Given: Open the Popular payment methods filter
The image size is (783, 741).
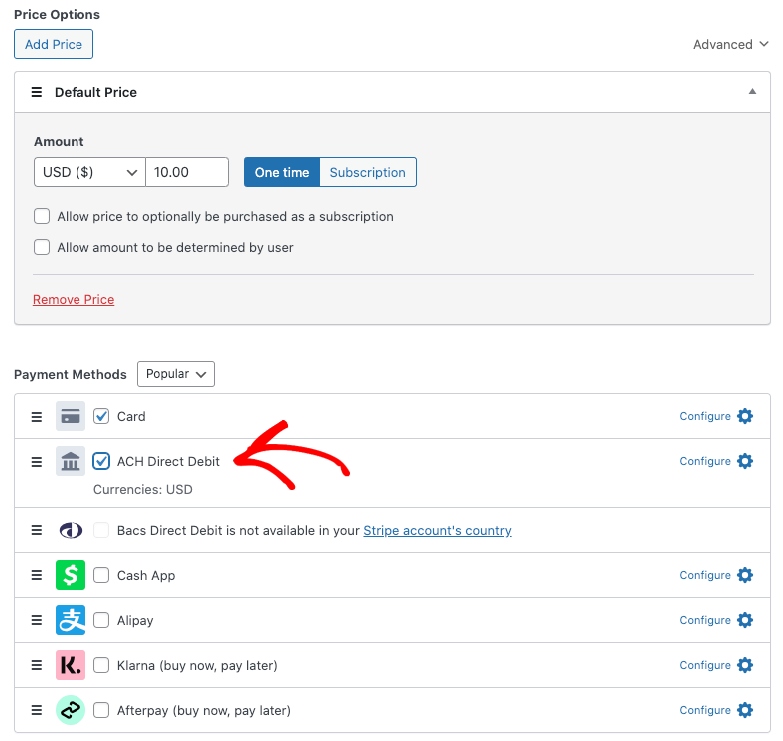Looking at the screenshot, I should [176, 374].
